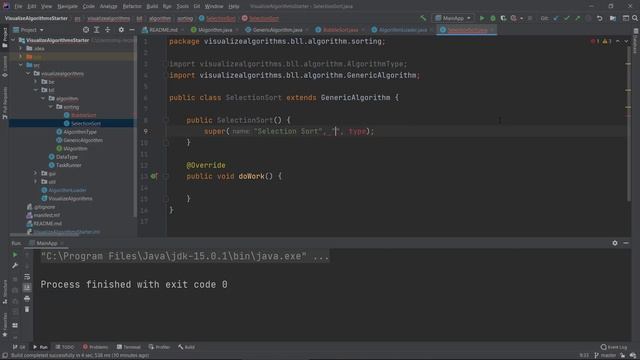Switch to BubbleSort.java tab

(340, 30)
